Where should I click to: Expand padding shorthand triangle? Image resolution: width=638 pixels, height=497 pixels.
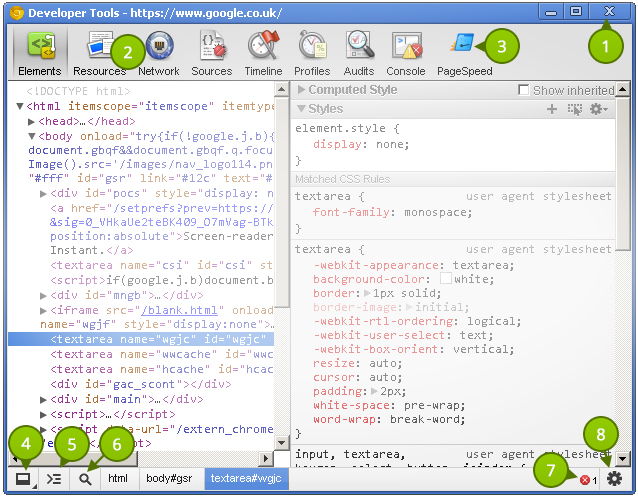click(374, 391)
